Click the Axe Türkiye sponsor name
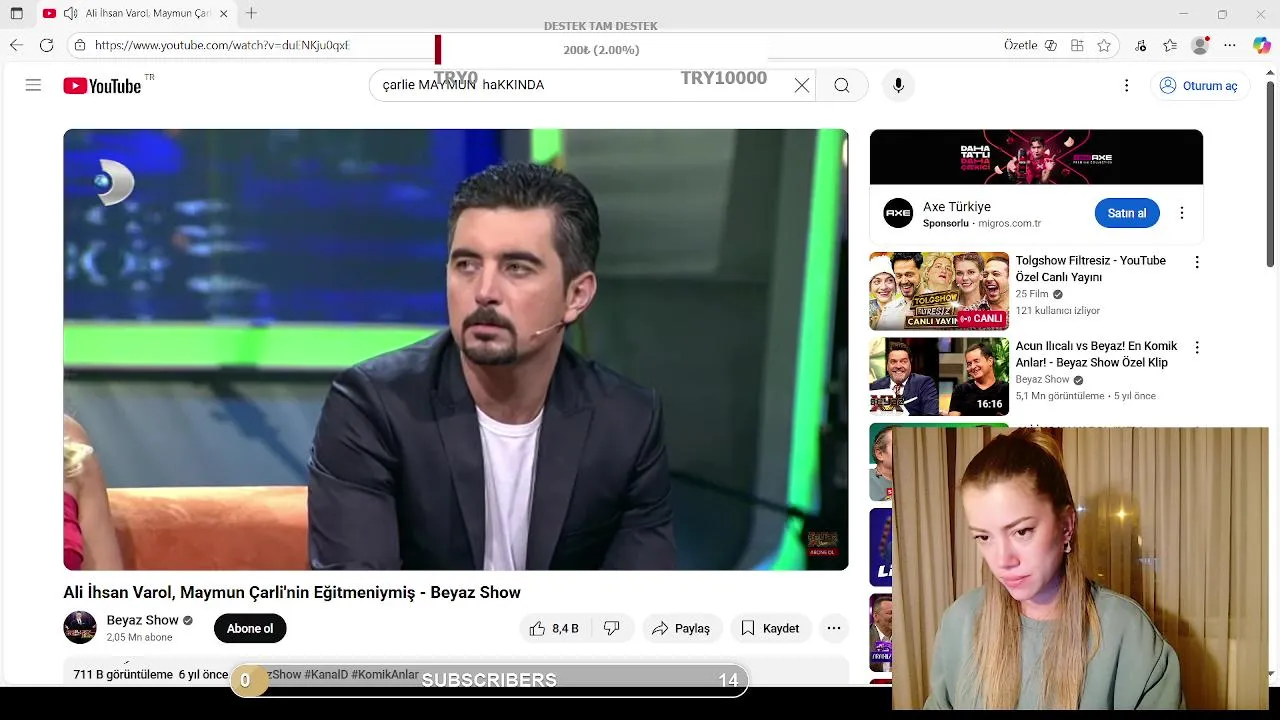The image size is (1280, 720). coord(957,207)
